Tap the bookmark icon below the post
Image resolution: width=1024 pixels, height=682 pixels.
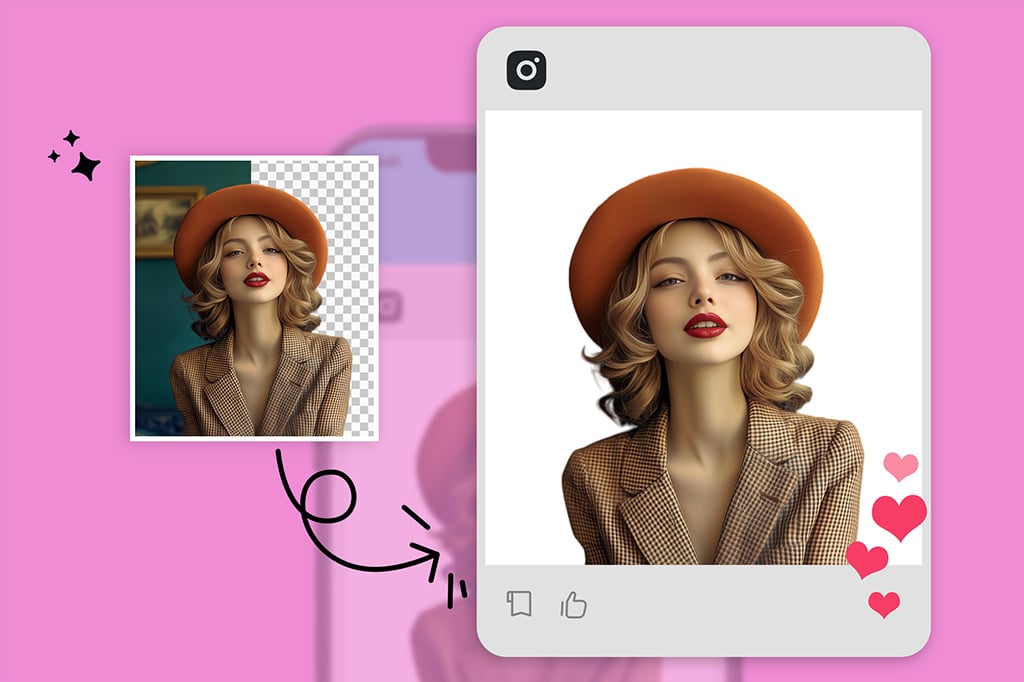point(519,604)
